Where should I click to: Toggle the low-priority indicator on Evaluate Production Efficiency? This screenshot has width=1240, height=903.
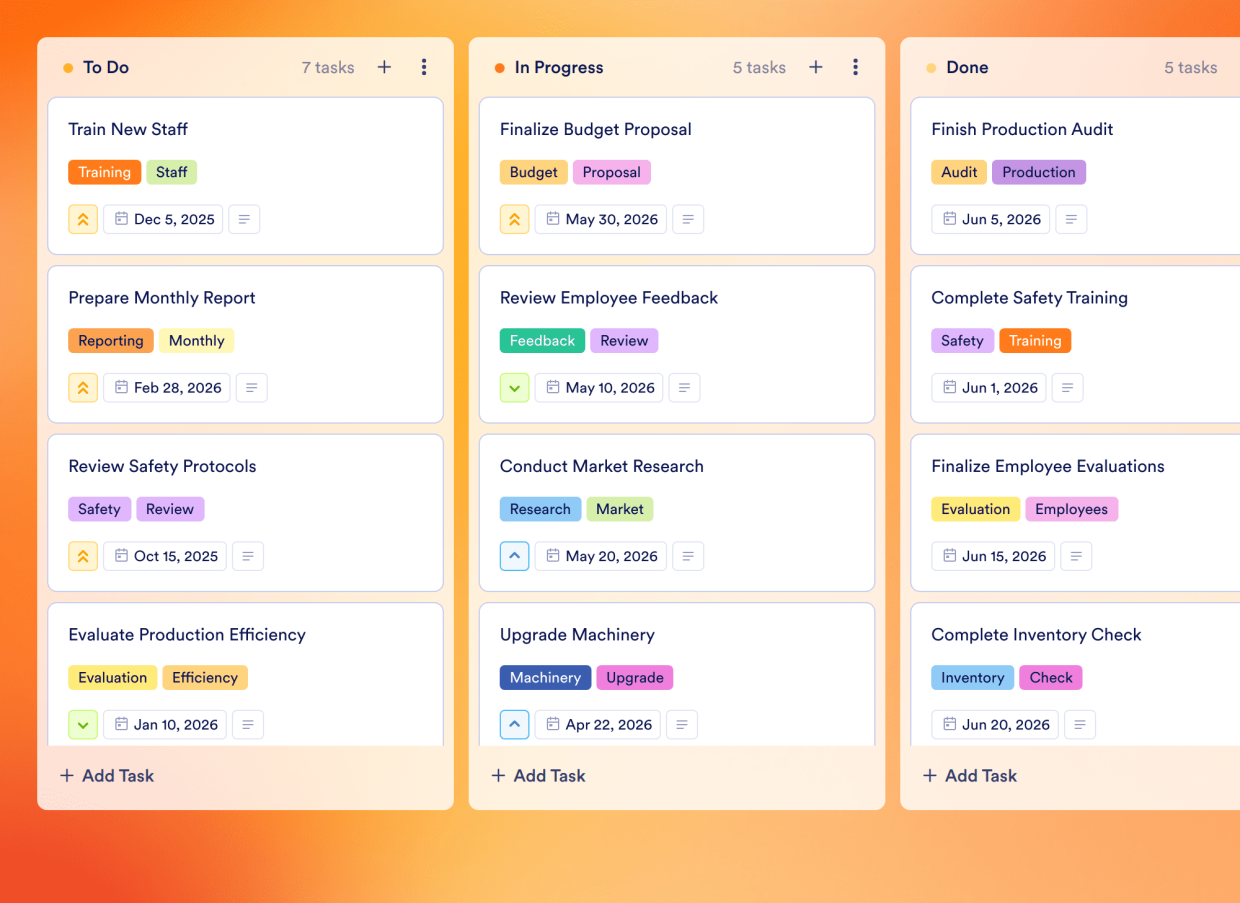coord(83,724)
